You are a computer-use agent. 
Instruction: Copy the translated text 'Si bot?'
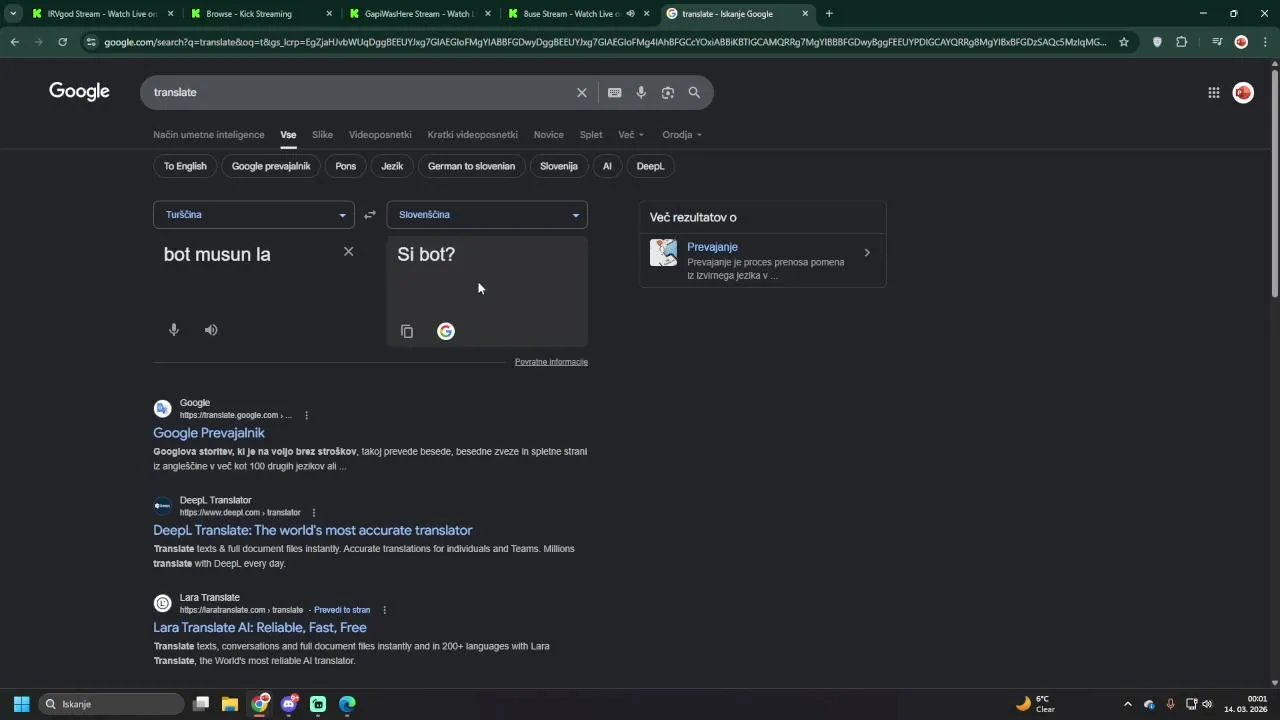point(407,331)
